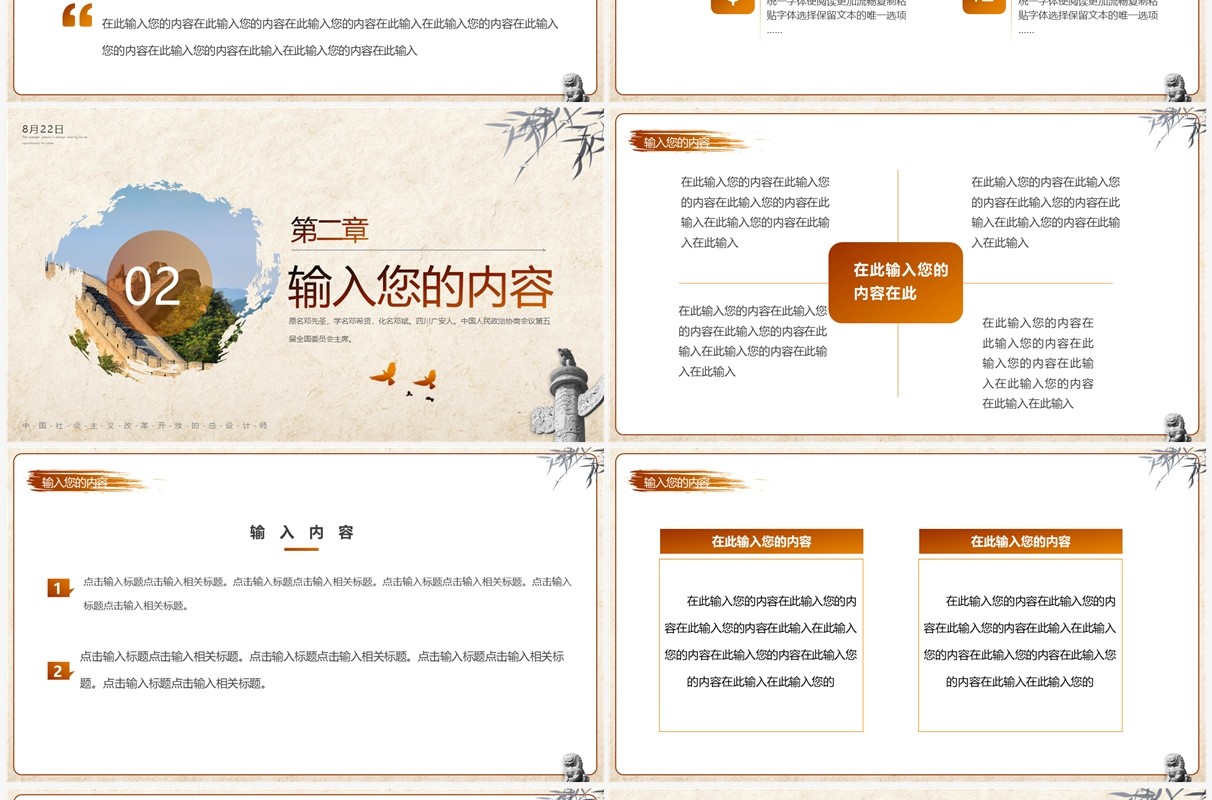Click 输入您的内容 brush label on two-column slide
Image resolution: width=1212 pixels, height=800 pixels.
tap(677, 483)
